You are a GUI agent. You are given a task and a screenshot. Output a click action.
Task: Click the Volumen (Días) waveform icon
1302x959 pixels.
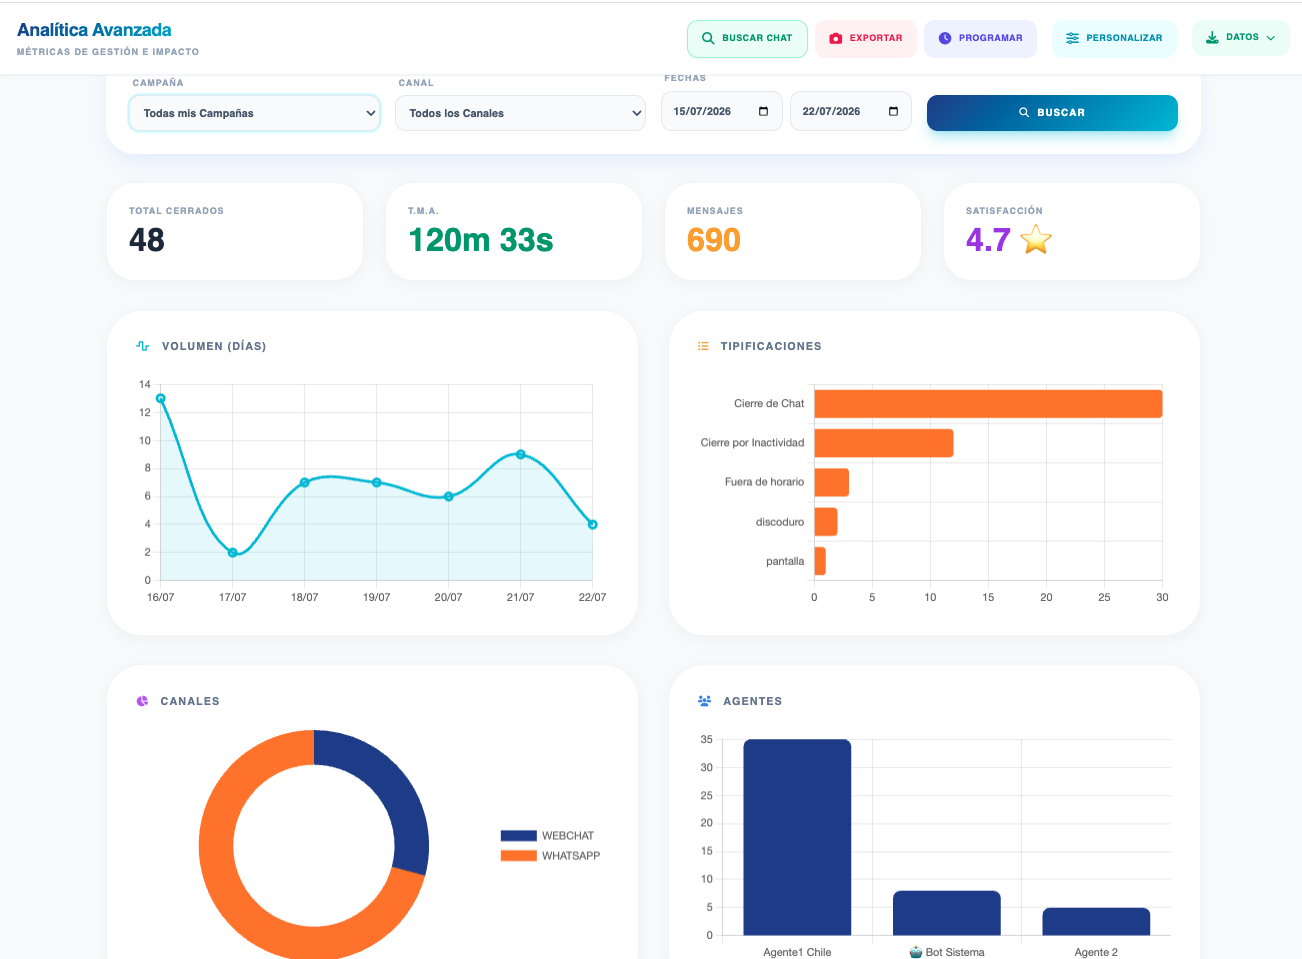pyautogui.click(x=142, y=346)
